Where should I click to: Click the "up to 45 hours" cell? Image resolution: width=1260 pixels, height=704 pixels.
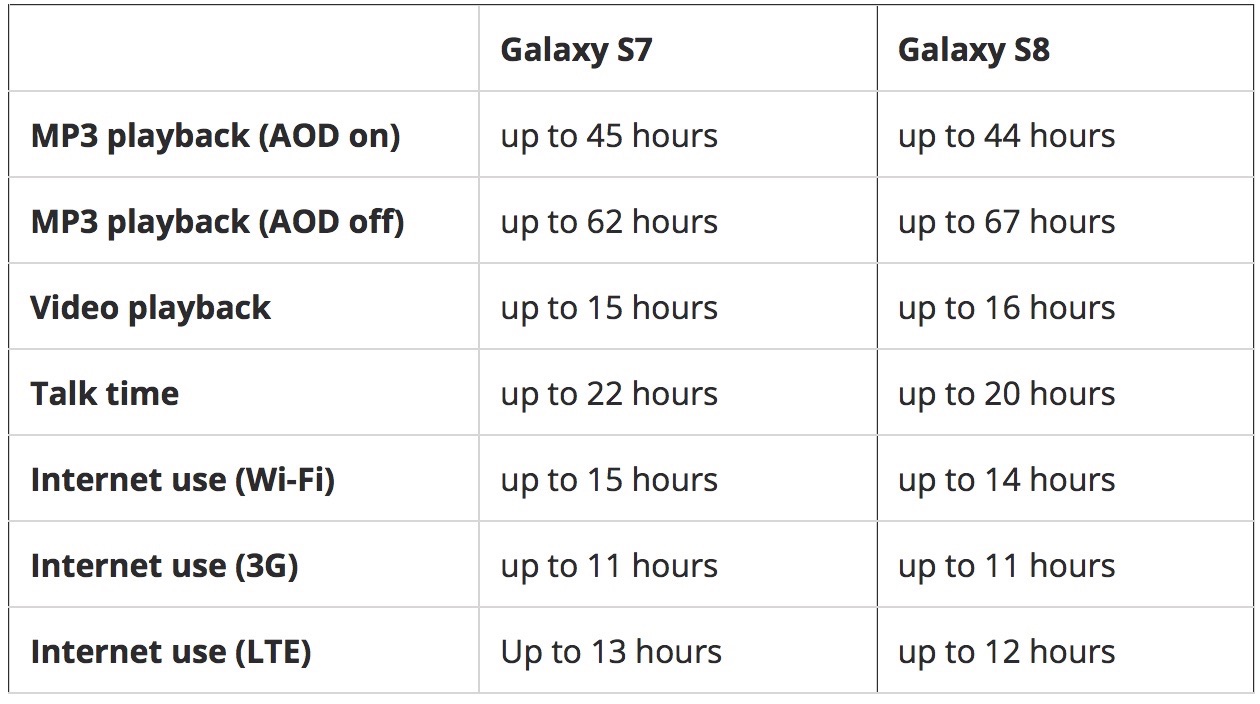[609, 136]
